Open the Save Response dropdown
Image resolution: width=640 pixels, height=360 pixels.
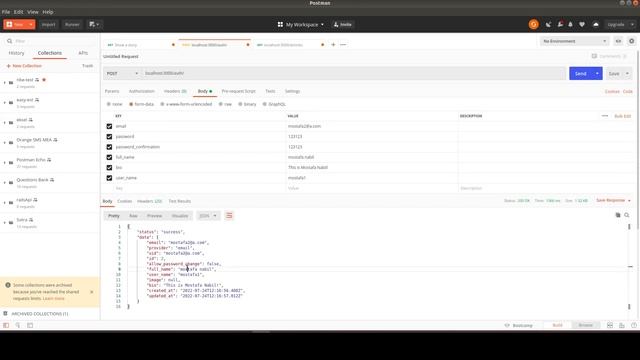tap(613, 200)
